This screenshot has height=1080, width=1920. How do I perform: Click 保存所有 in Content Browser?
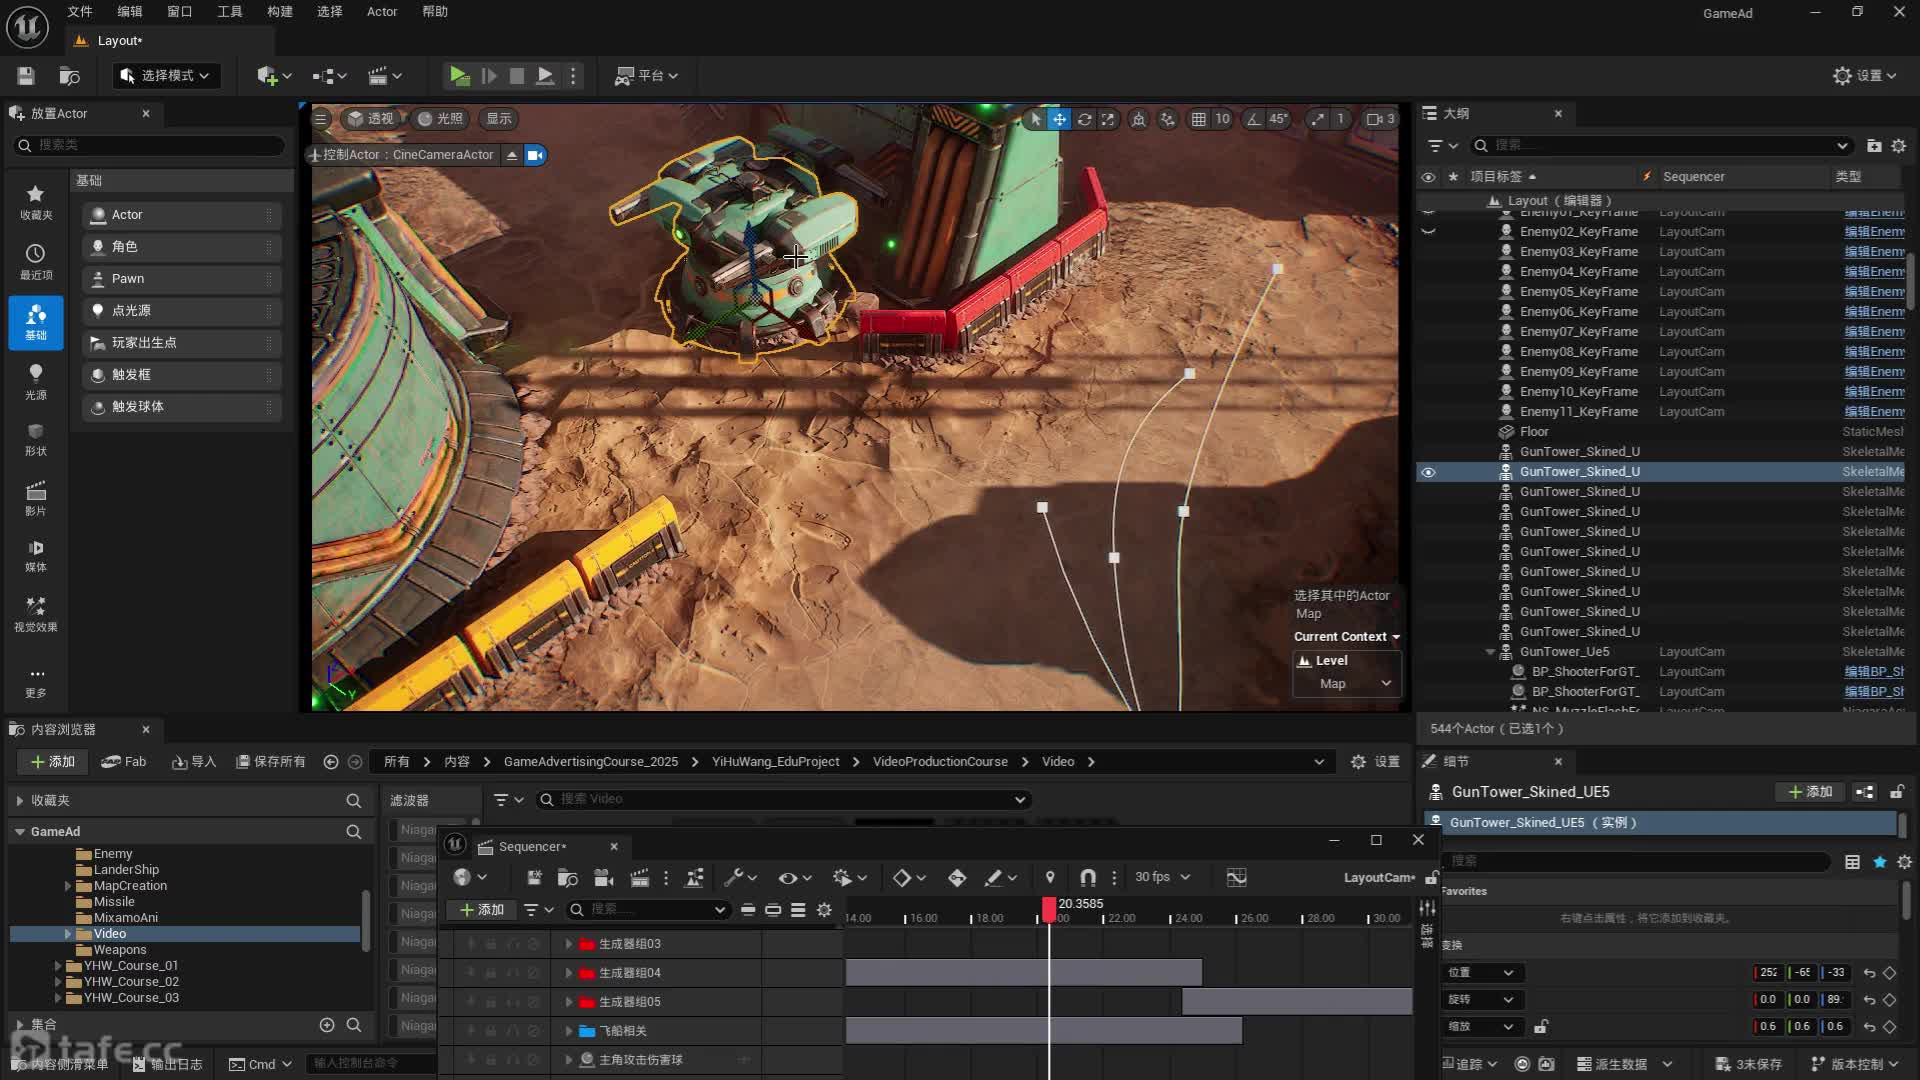pyautogui.click(x=270, y=762)
